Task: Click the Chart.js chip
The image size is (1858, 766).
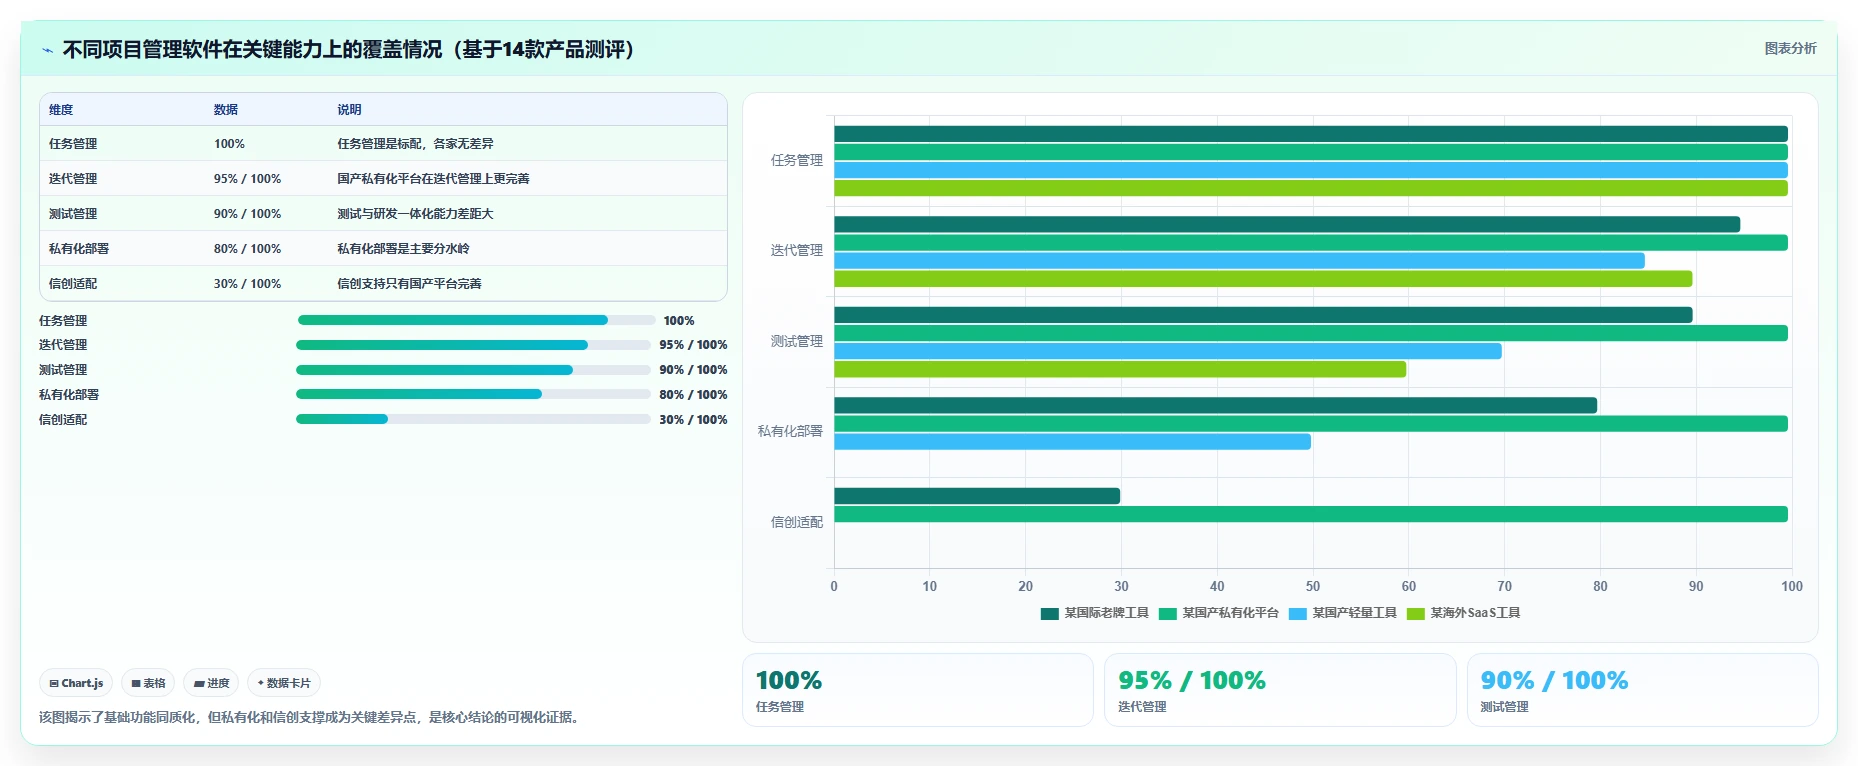Action: point(76,683)
